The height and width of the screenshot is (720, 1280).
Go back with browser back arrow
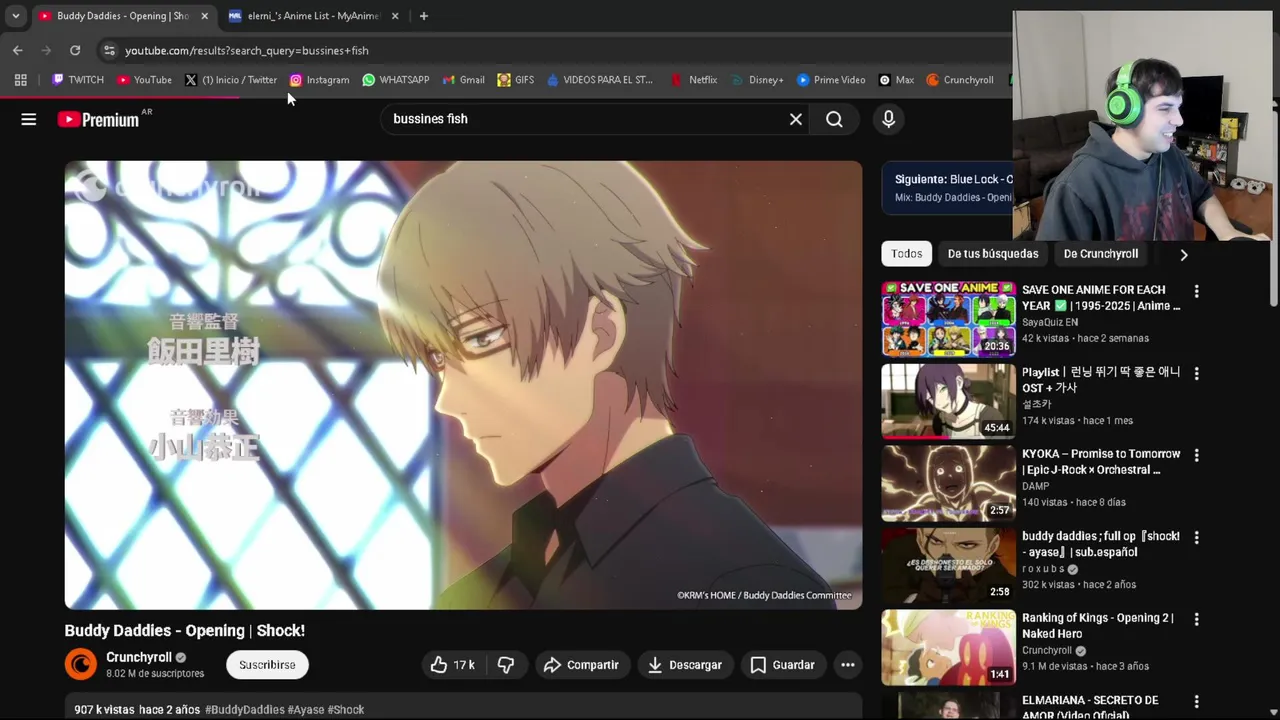pos(18,50)
